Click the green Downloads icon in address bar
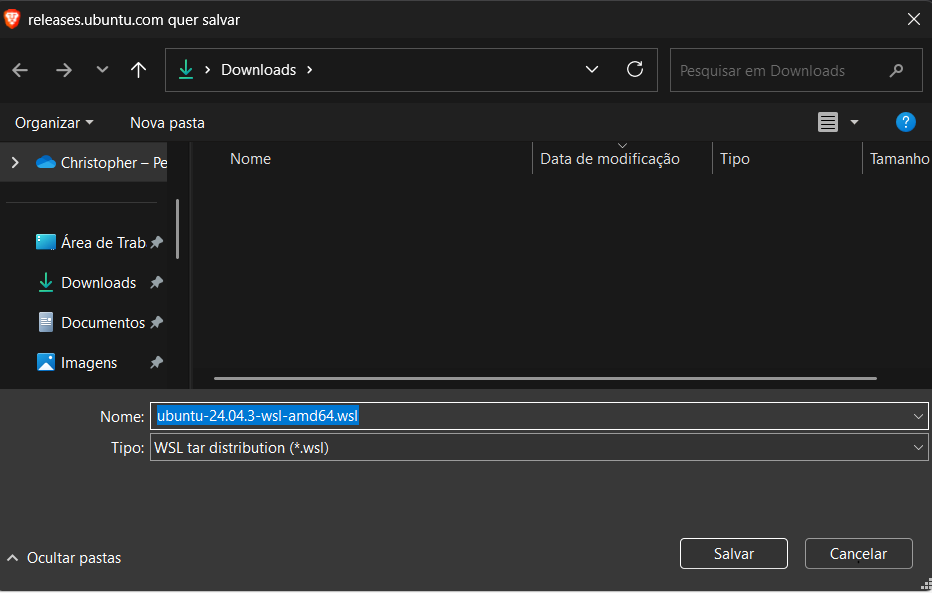Image resolution: width=932 pixels, height=593 pixels. point(186,70)
